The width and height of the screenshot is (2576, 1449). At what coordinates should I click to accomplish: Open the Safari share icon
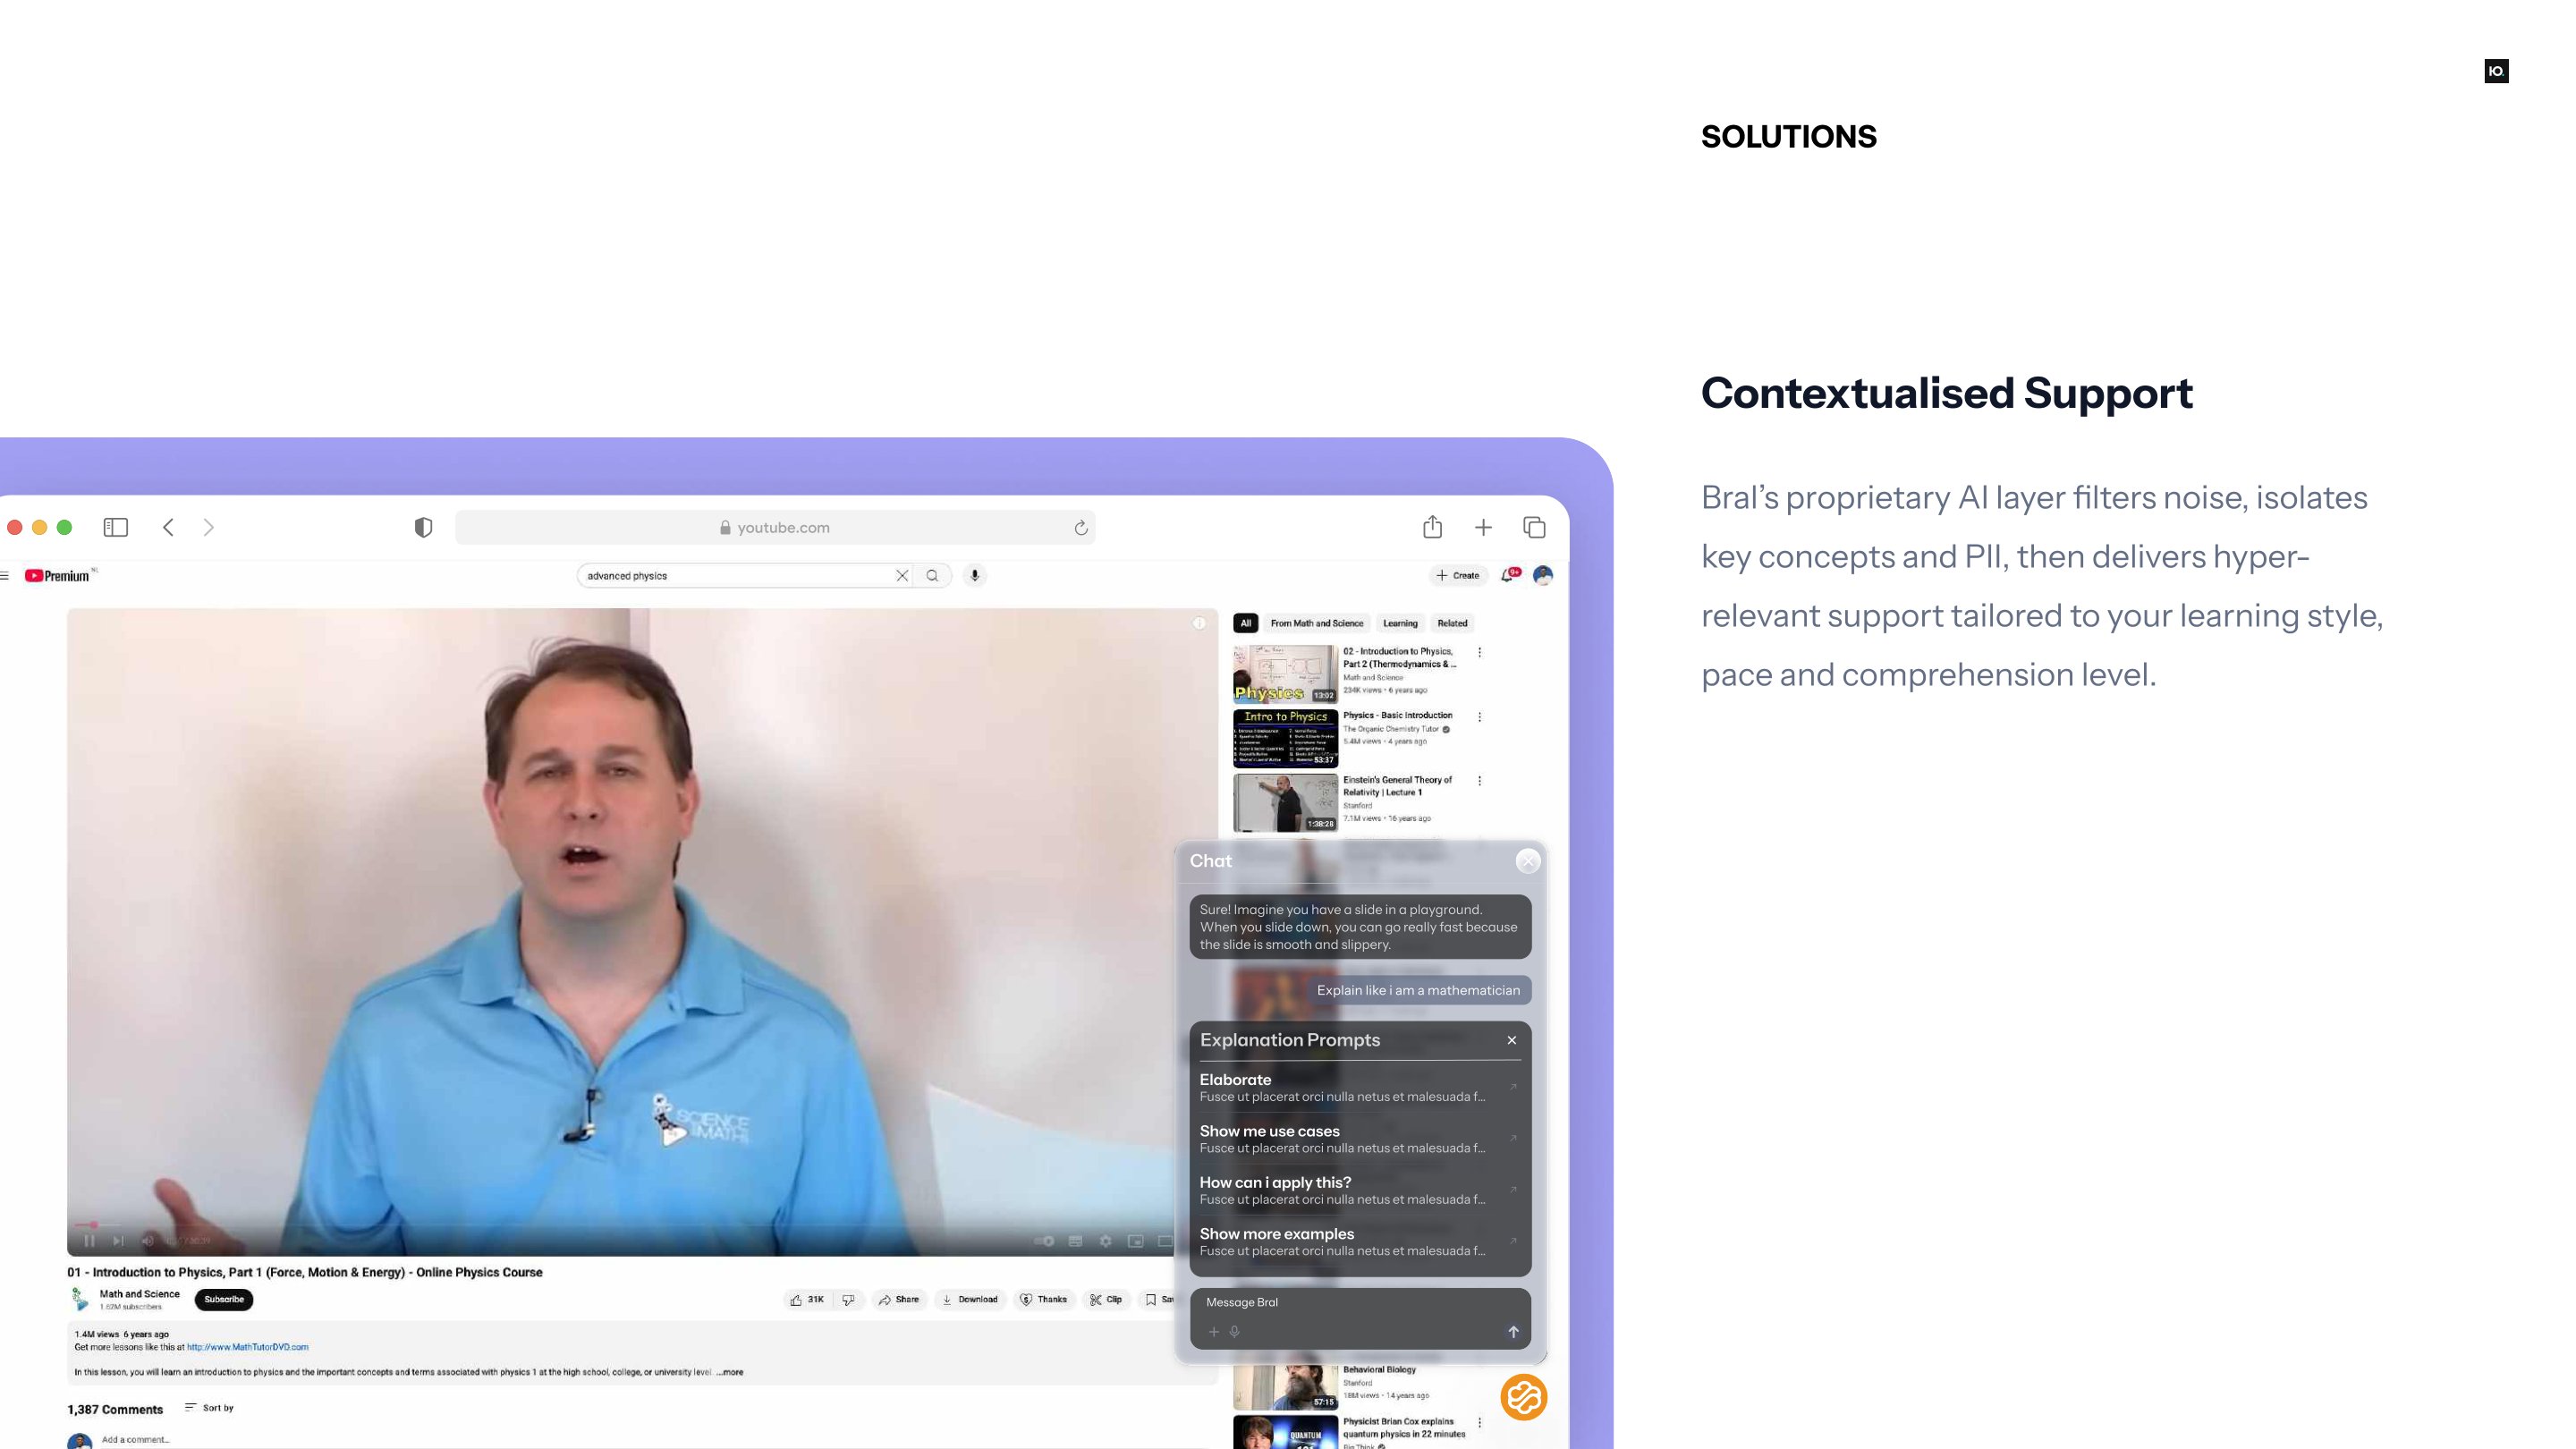1432,526
